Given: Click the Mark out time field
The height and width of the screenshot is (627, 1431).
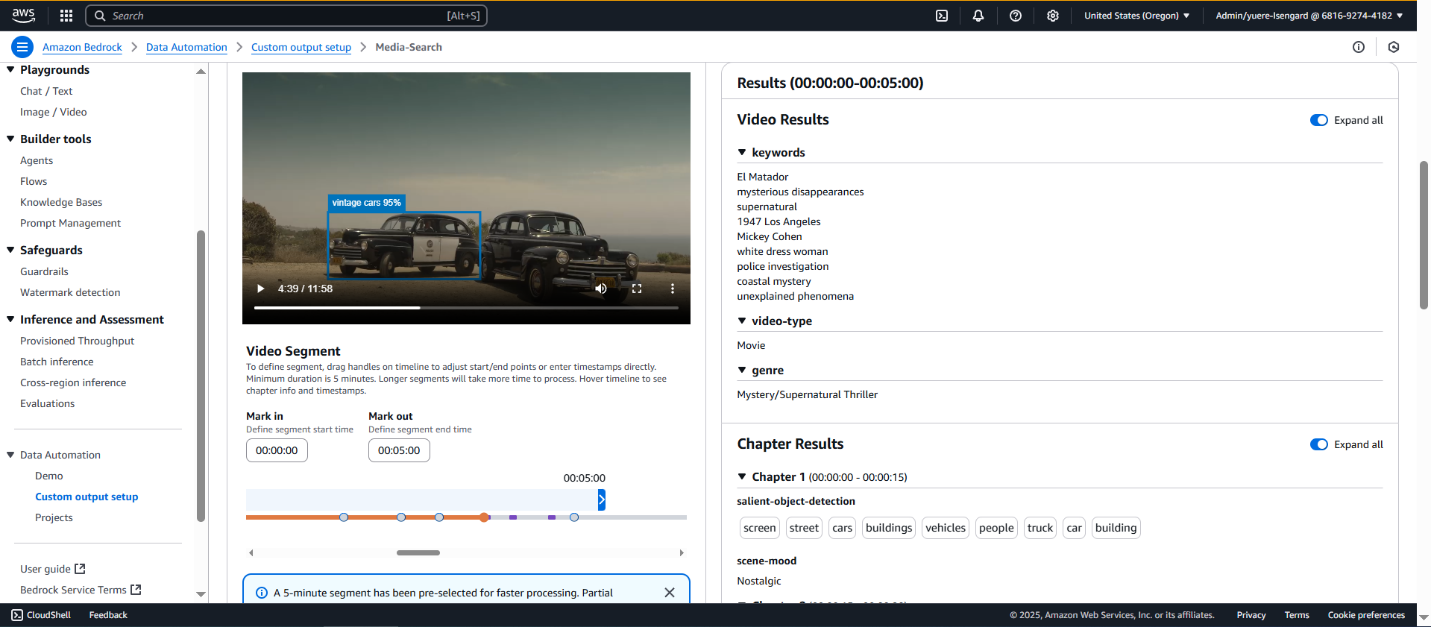Looking at the screenshot, I should [399, 450].
